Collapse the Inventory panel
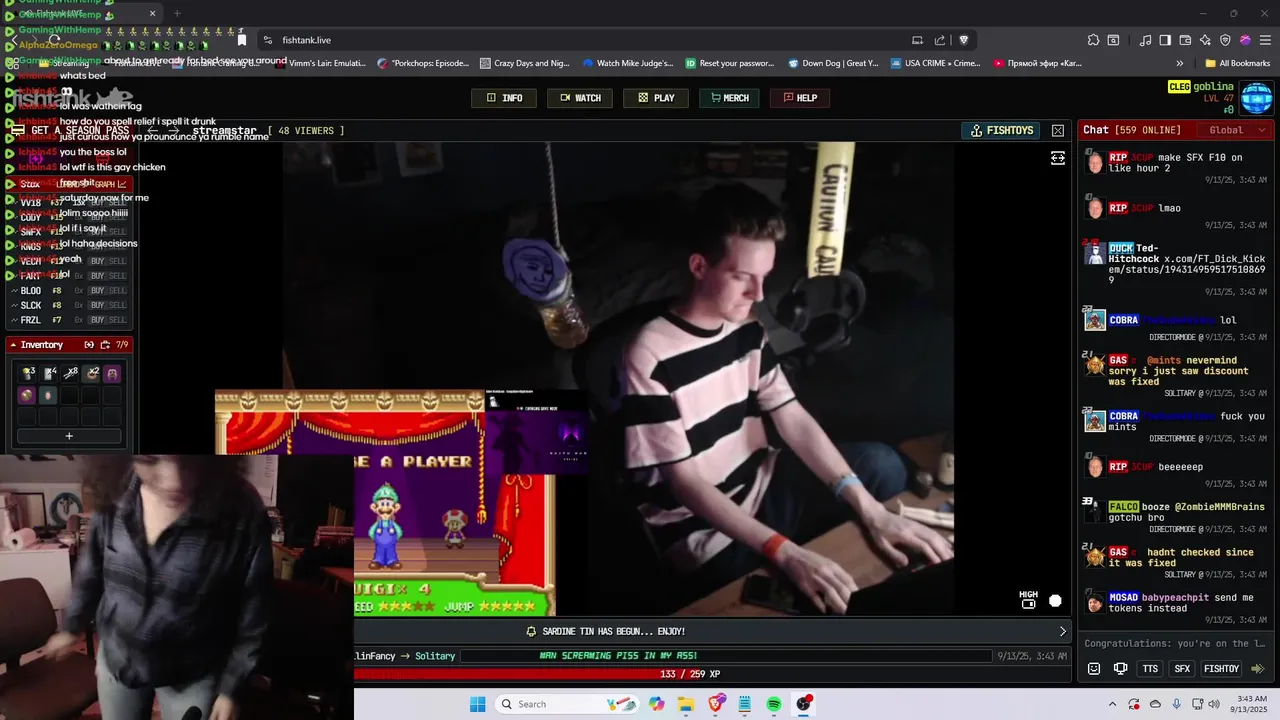 [13, 344]
